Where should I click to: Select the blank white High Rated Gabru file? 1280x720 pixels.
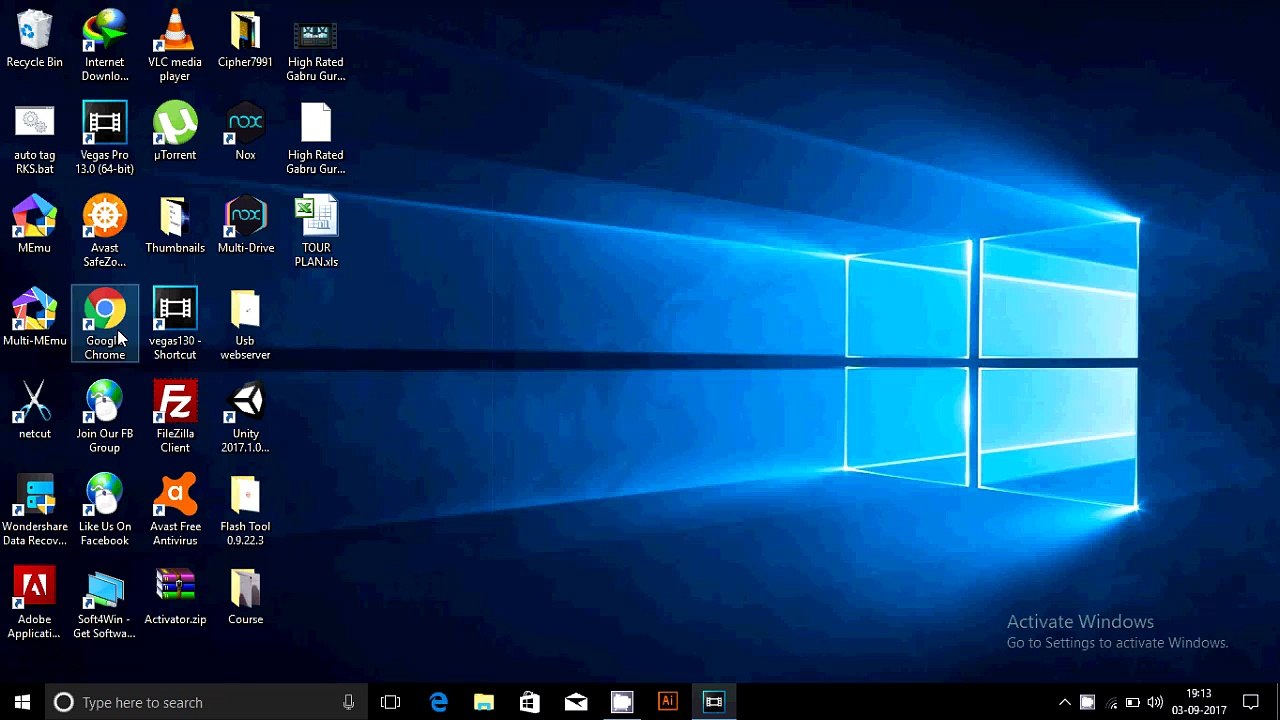pos(316,140)
